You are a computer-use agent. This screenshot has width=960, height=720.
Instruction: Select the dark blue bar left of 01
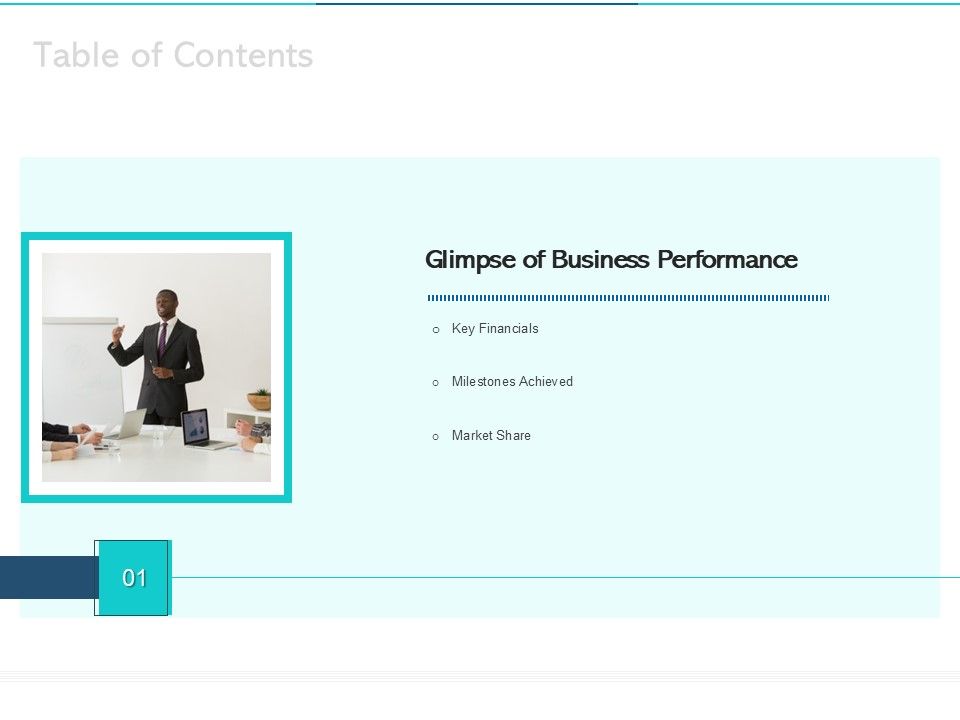47,578
